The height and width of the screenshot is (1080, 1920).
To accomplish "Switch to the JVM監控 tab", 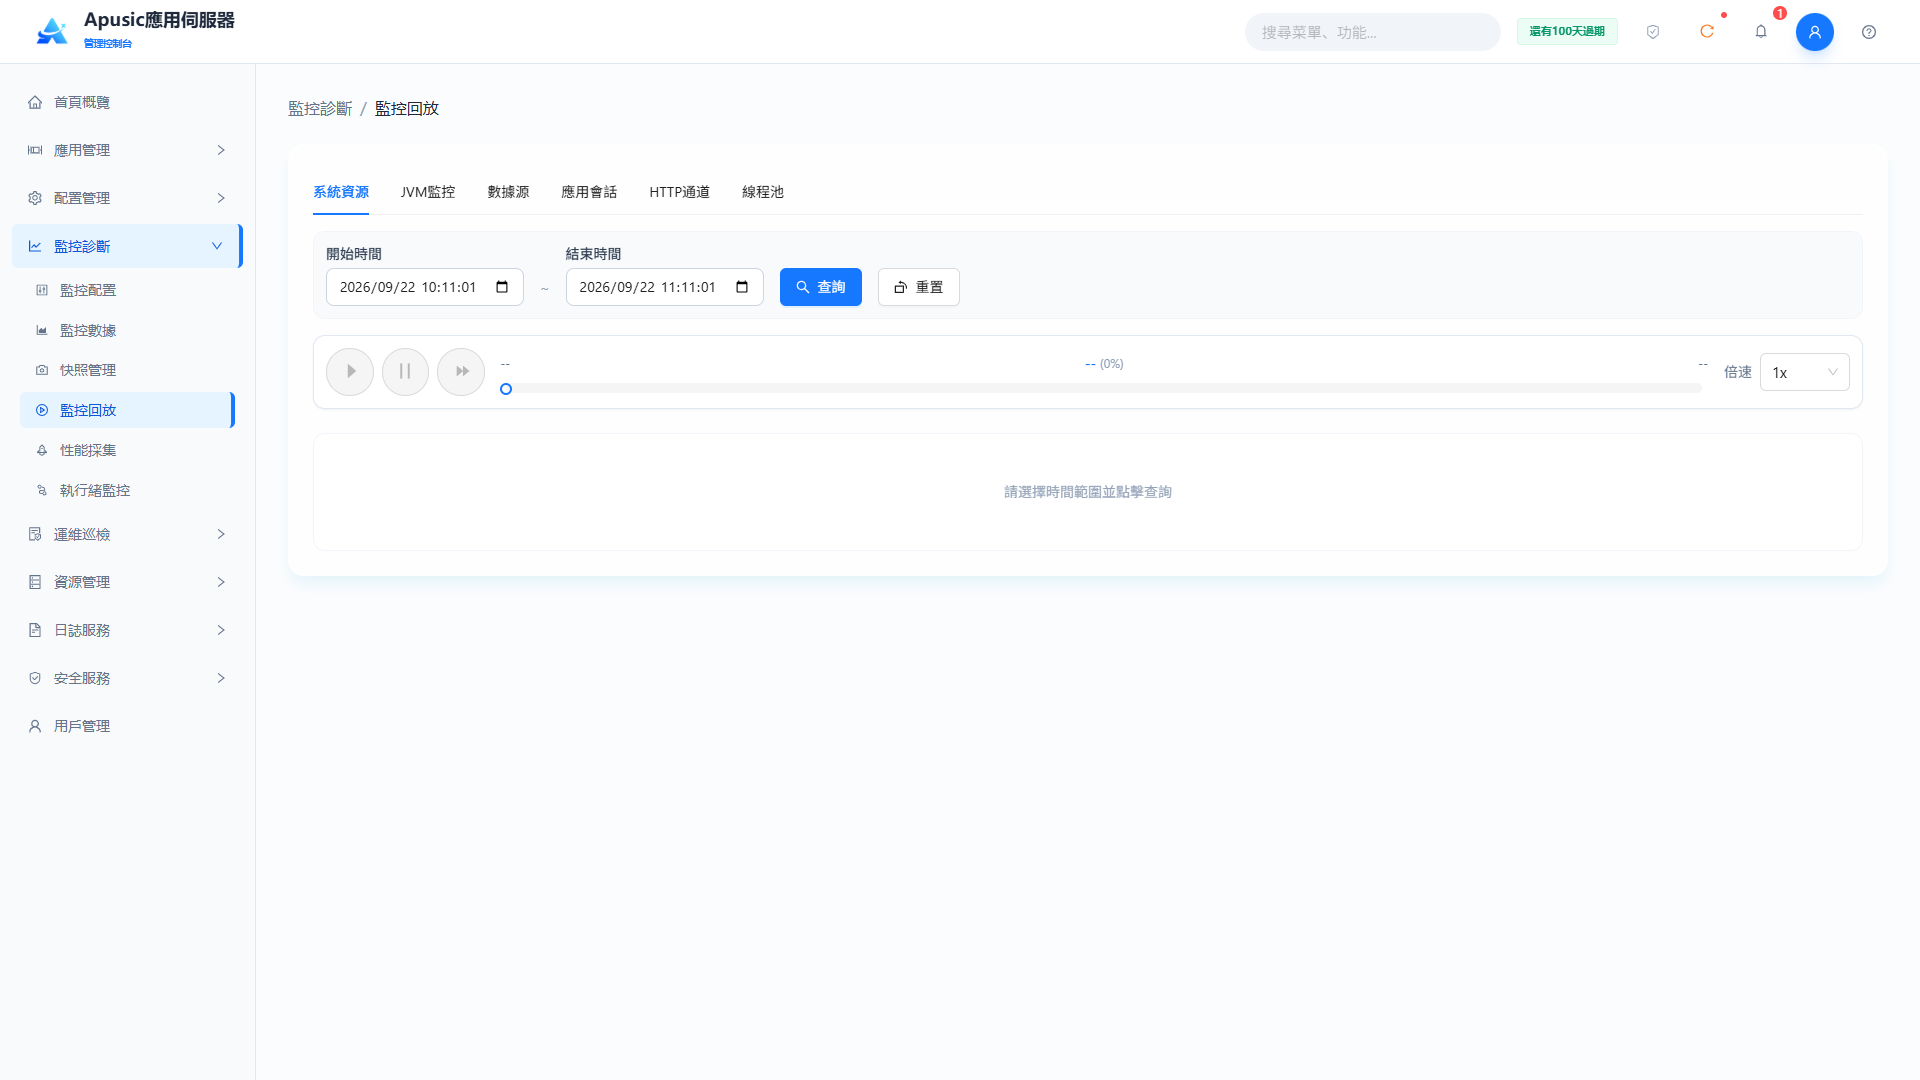I will point(428,192).
